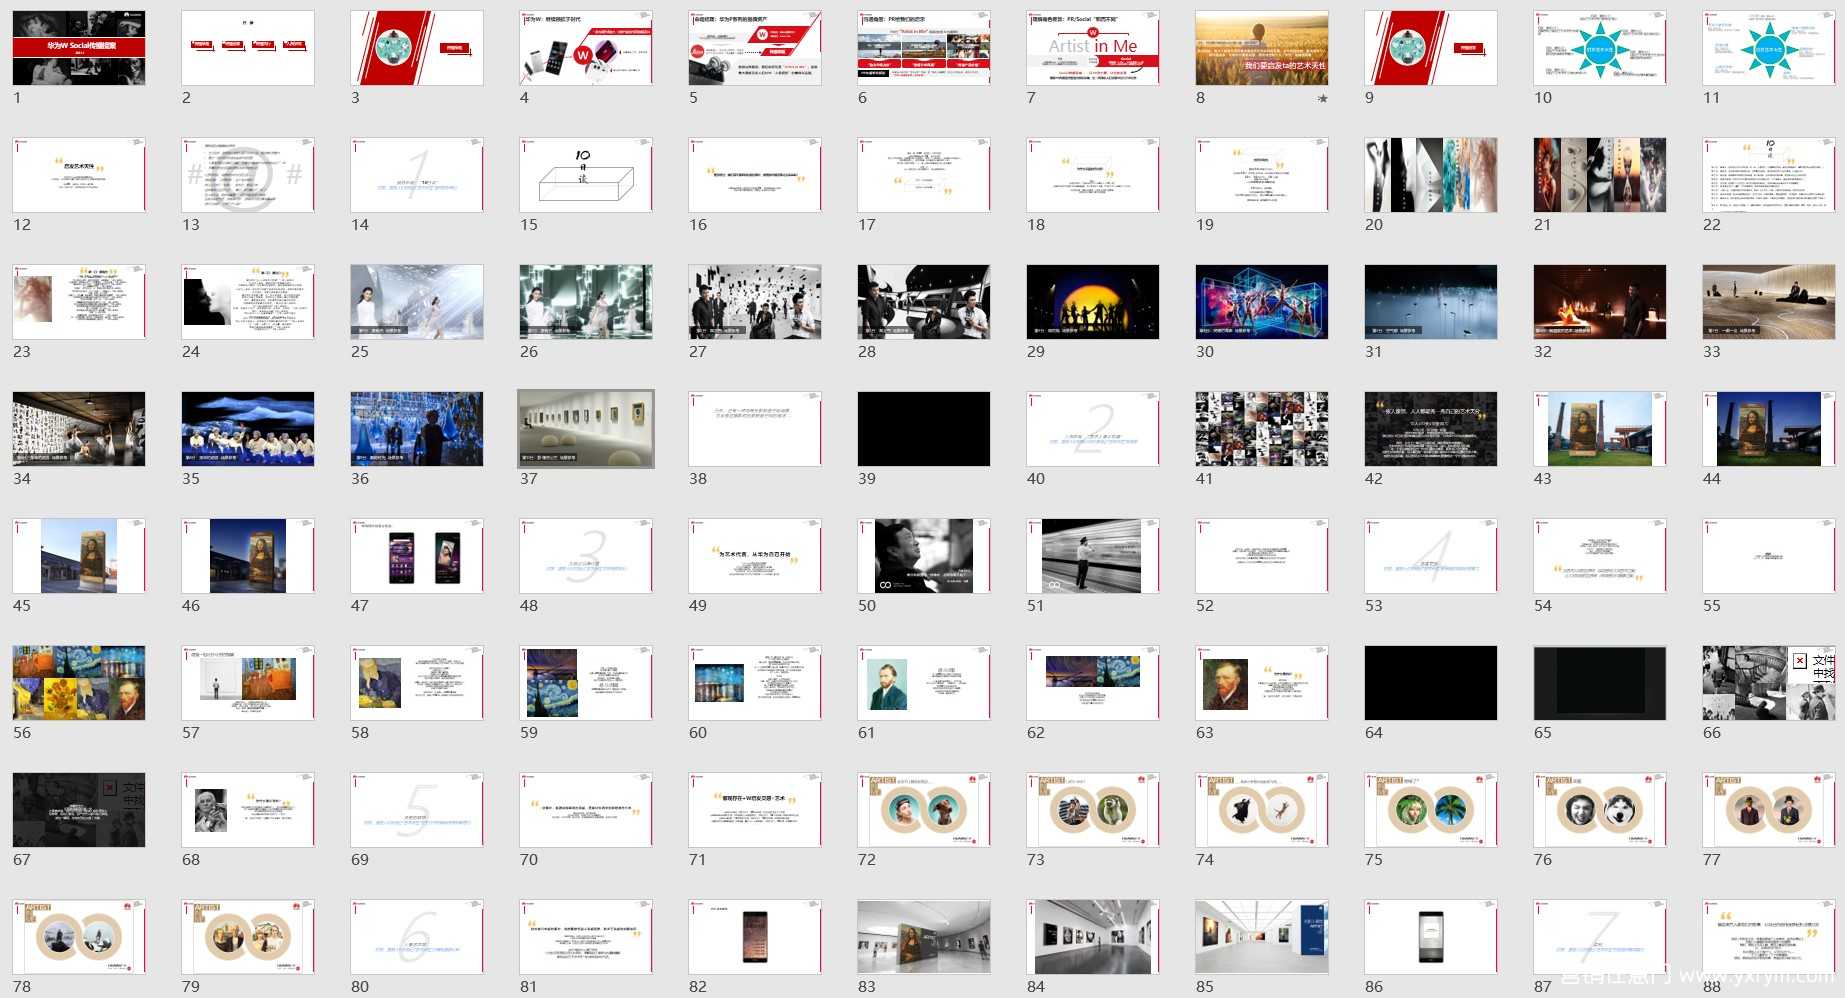Viewport: 1845px width, 998px height.
Task: Select slide 72 Artist circles thumbnail
Action: pyautogui.click(x=924, y=810)
